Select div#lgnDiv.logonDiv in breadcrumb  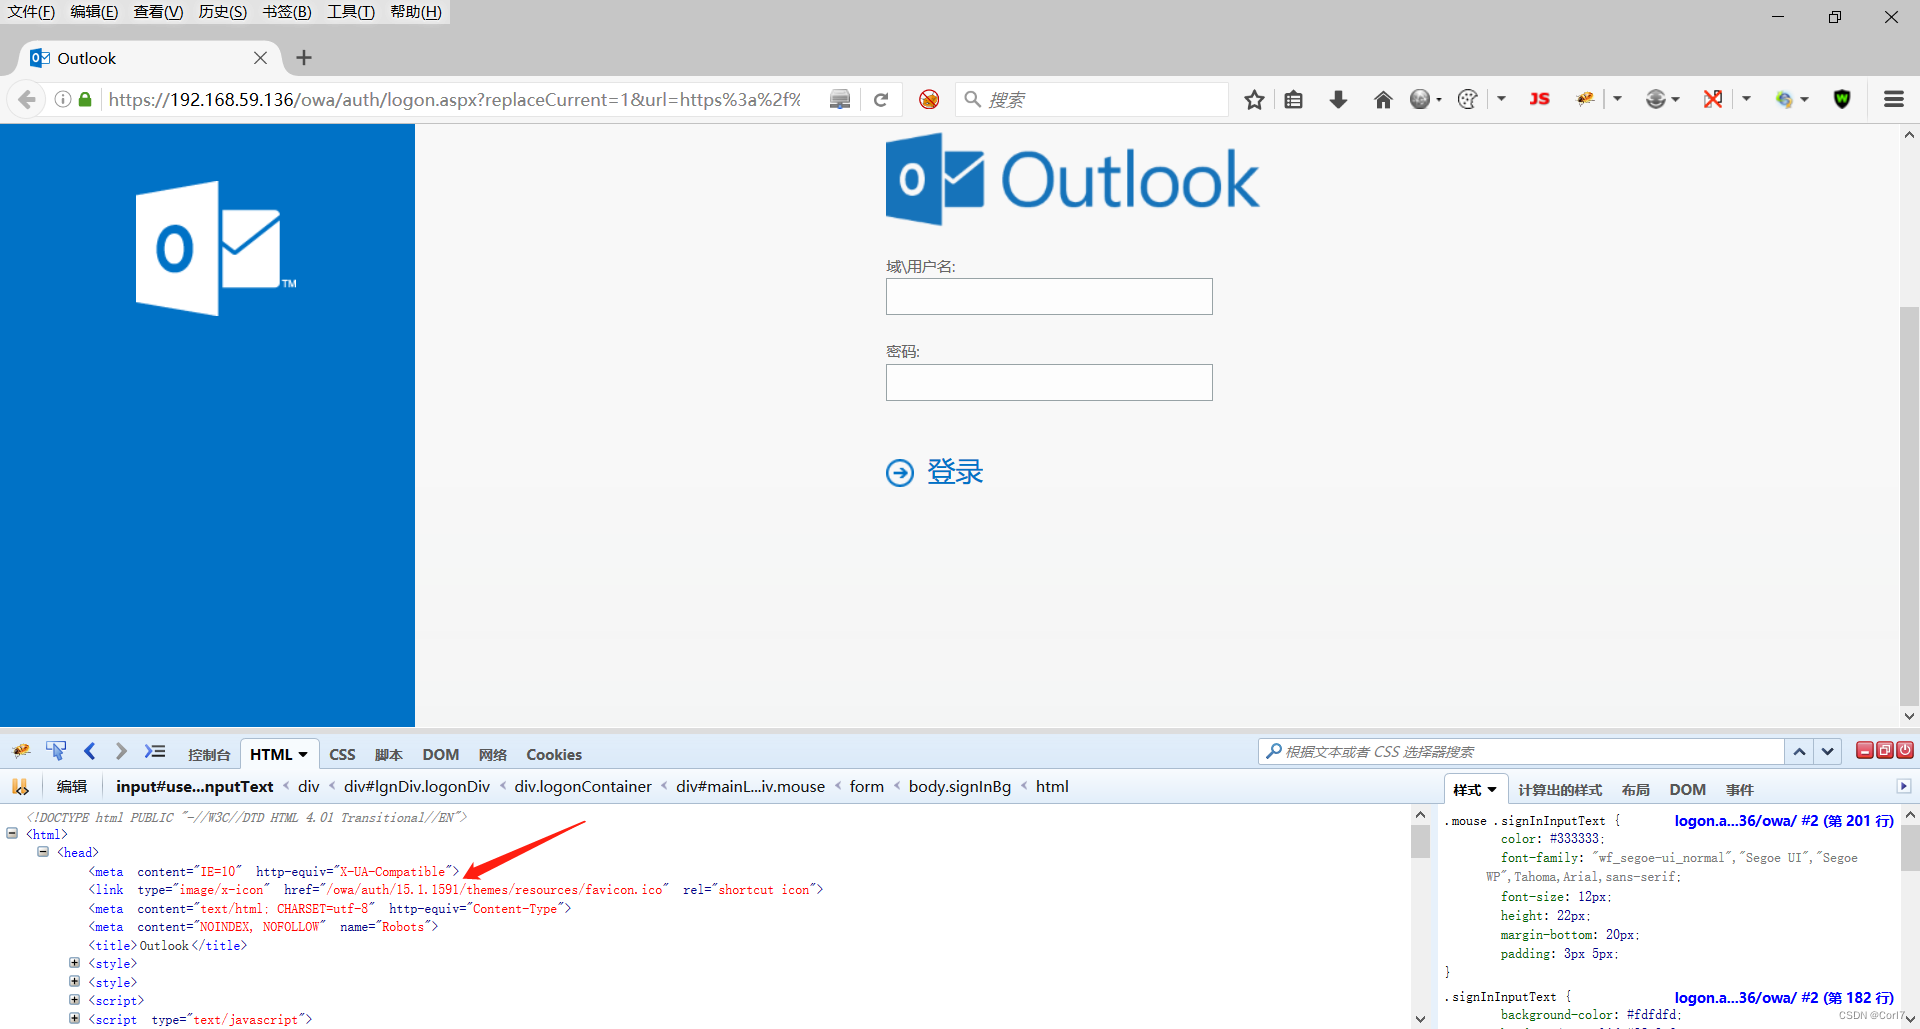pyautogui.click(x=417, y=787)
